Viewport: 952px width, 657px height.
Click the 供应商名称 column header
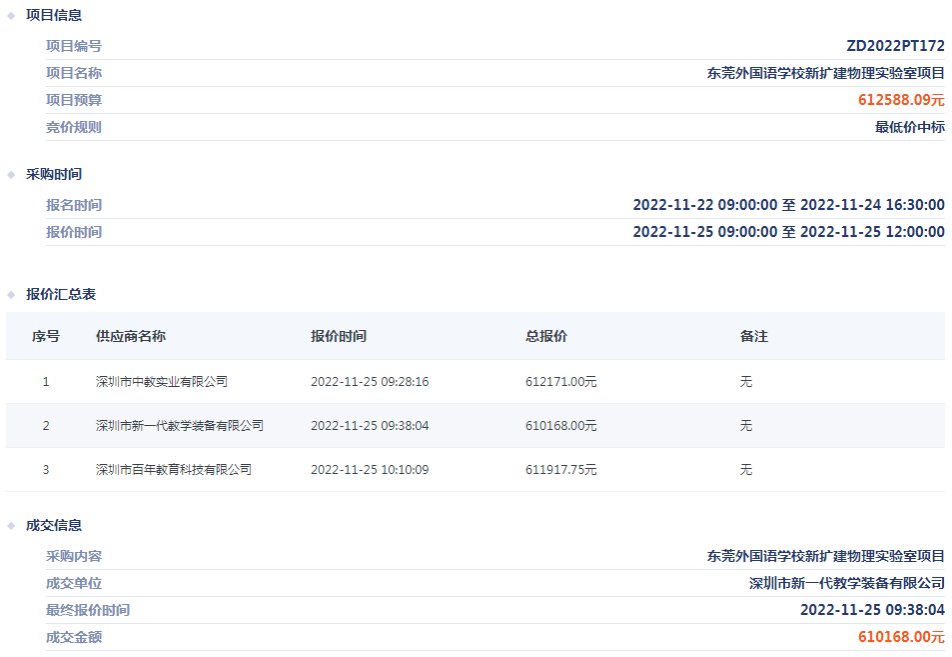pos(131,336)
